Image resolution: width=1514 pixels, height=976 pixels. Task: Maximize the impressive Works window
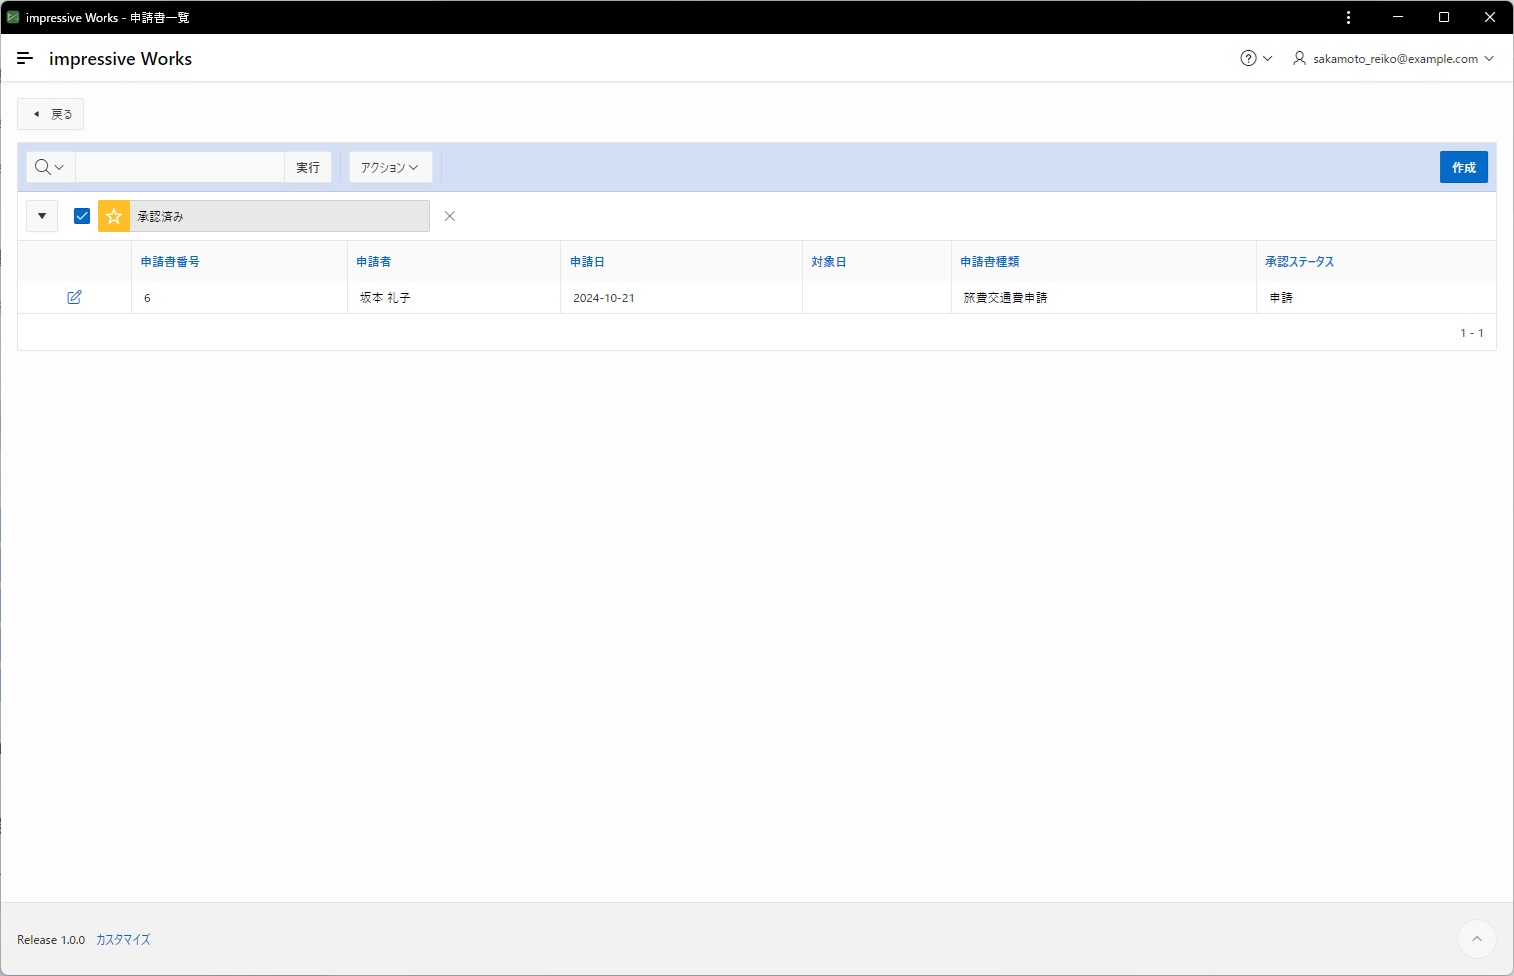[x=1444, y=17]
